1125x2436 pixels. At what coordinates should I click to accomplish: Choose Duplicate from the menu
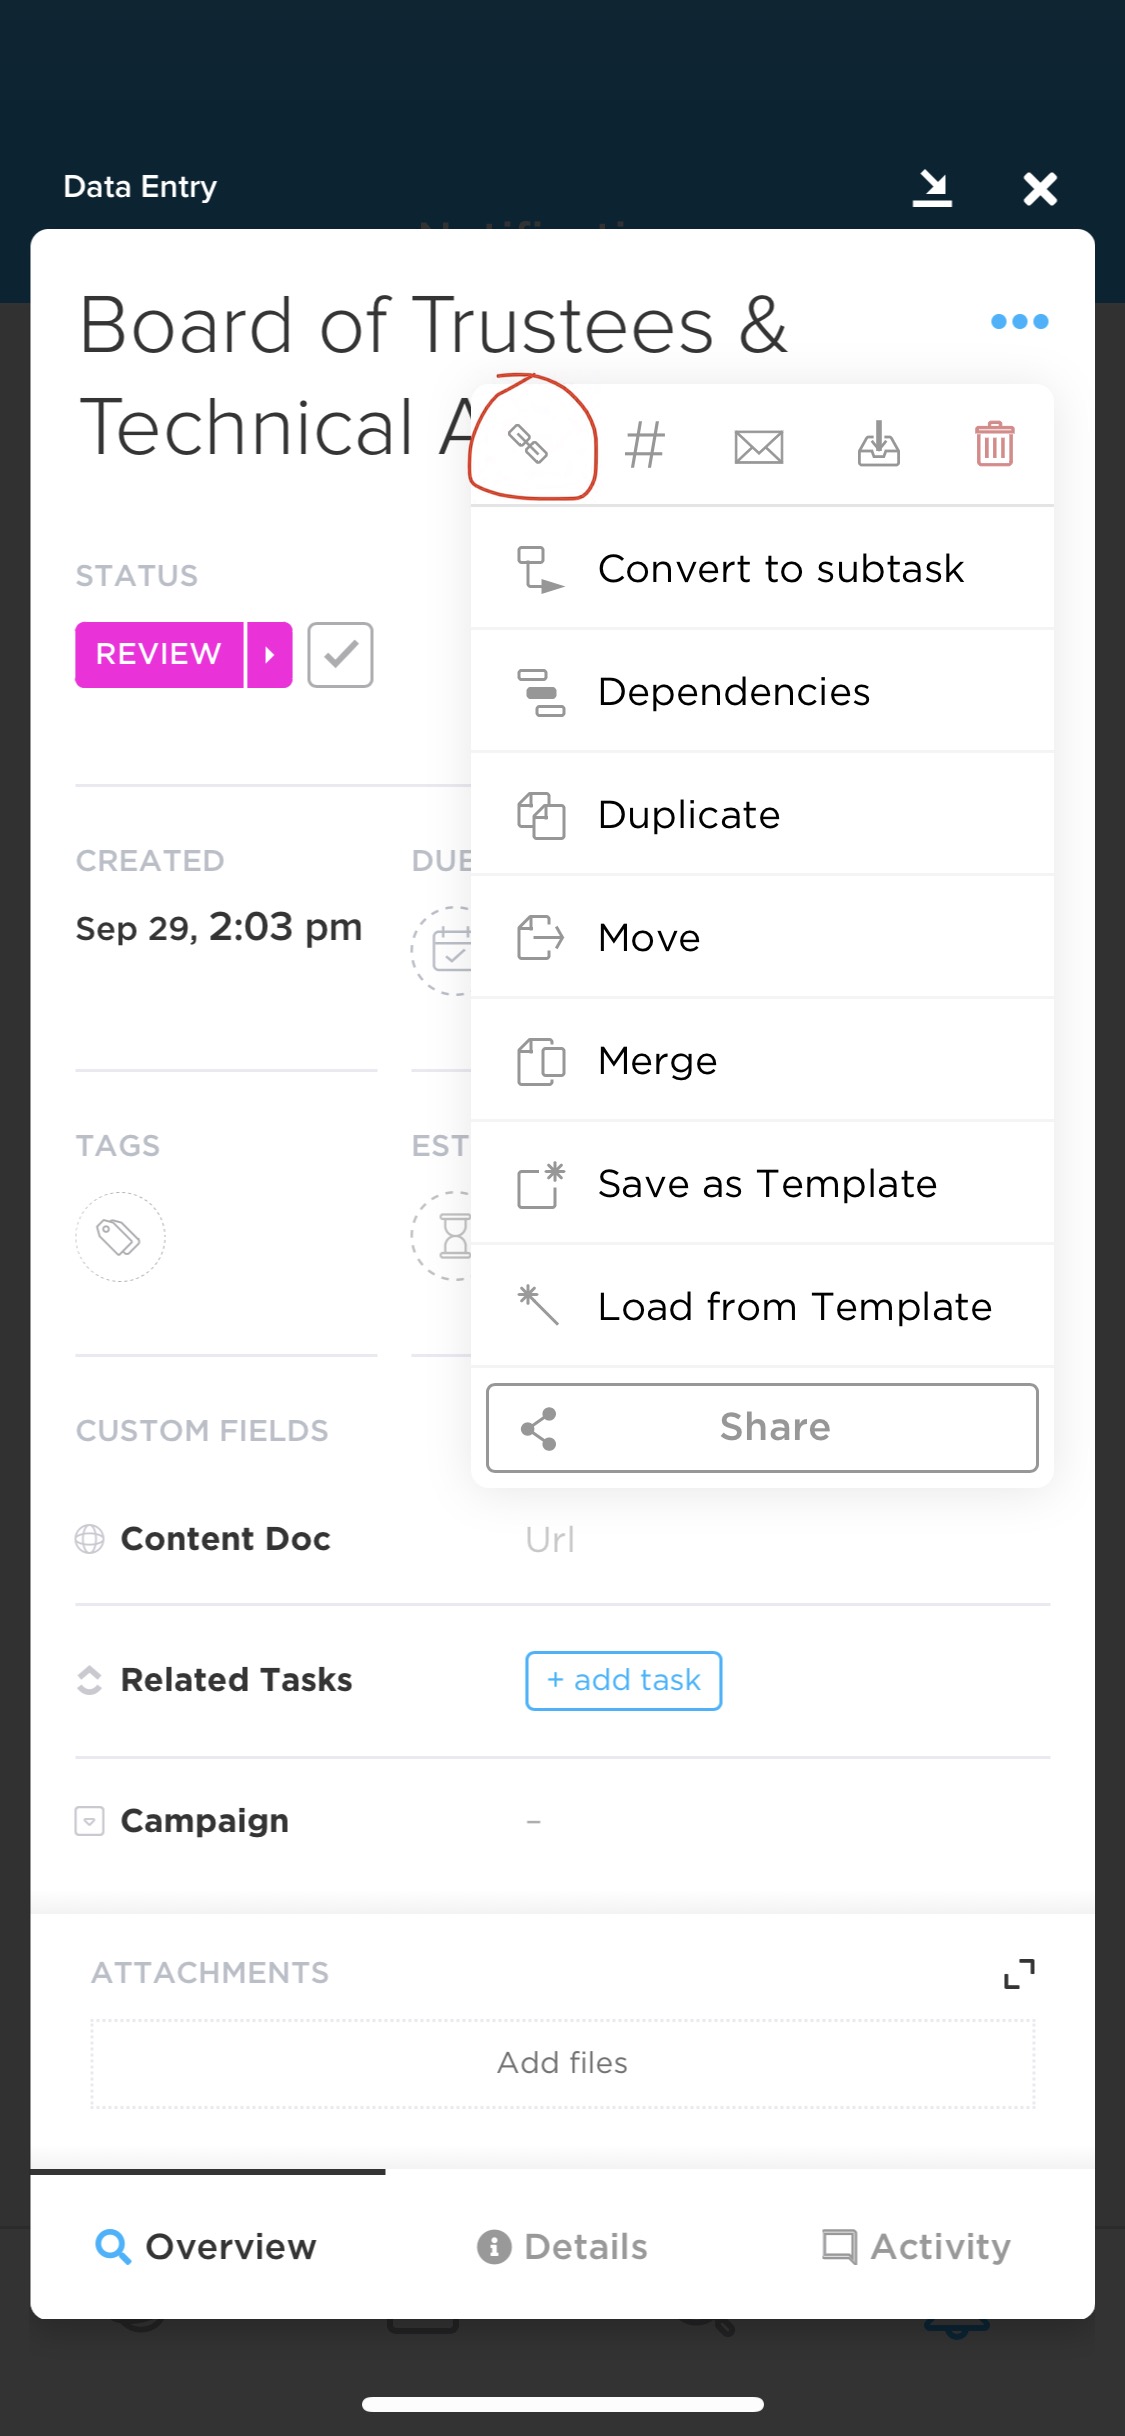[762, 815]
